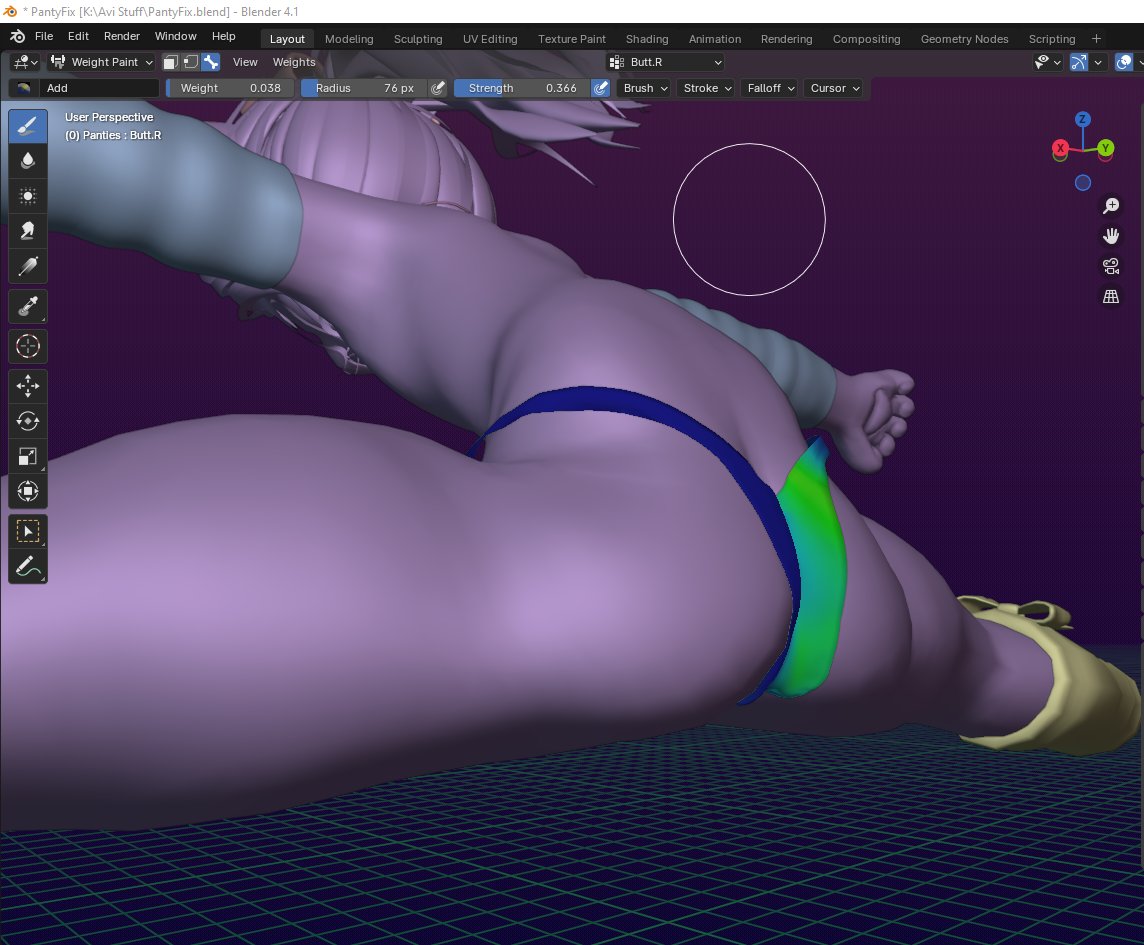Select the Sample Weight eyedropper tool
Image resolution: width=1144 pixels, height=945 pixels.
(x=28, y=306)
